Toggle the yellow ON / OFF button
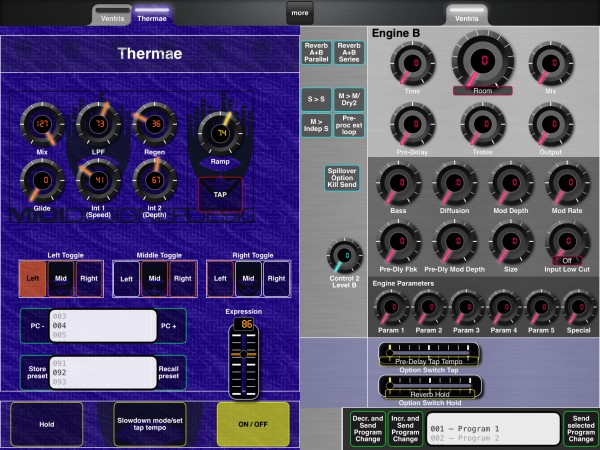This screenshot has width=600, height=450. point(253,424)
